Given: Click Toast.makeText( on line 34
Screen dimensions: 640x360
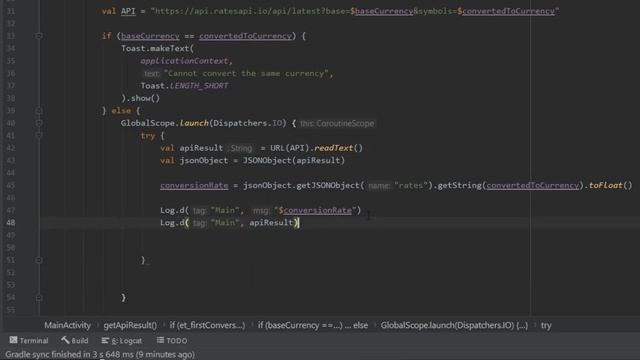Looking at the screenshot, I should [x=157, y=48].
